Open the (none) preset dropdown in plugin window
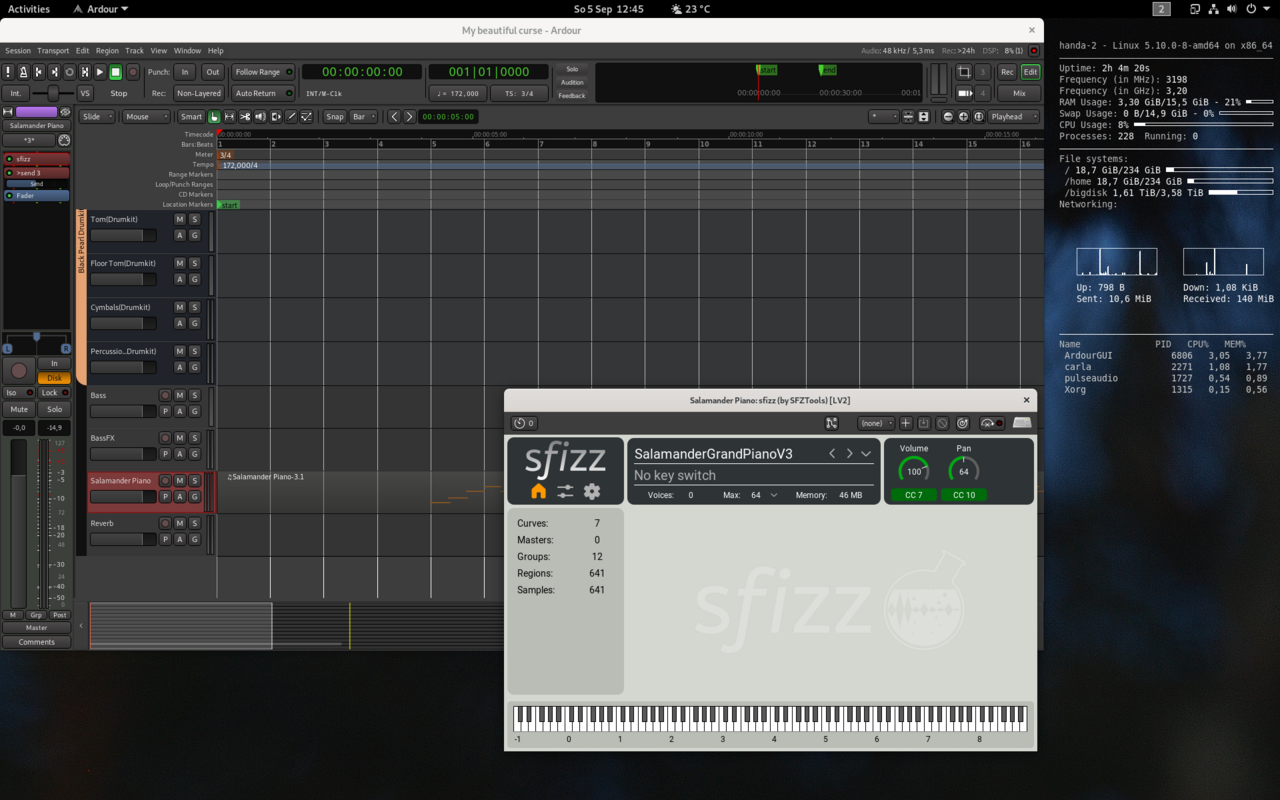 [876, 424]
